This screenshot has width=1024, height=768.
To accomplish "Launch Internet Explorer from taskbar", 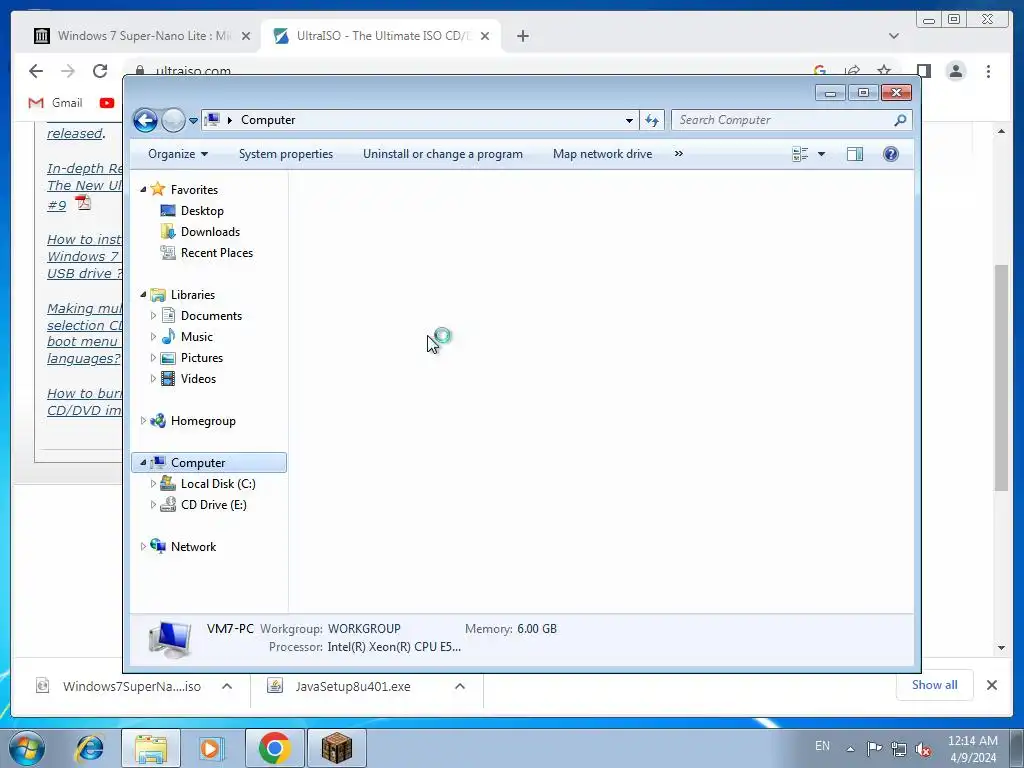I will [89, 748].
